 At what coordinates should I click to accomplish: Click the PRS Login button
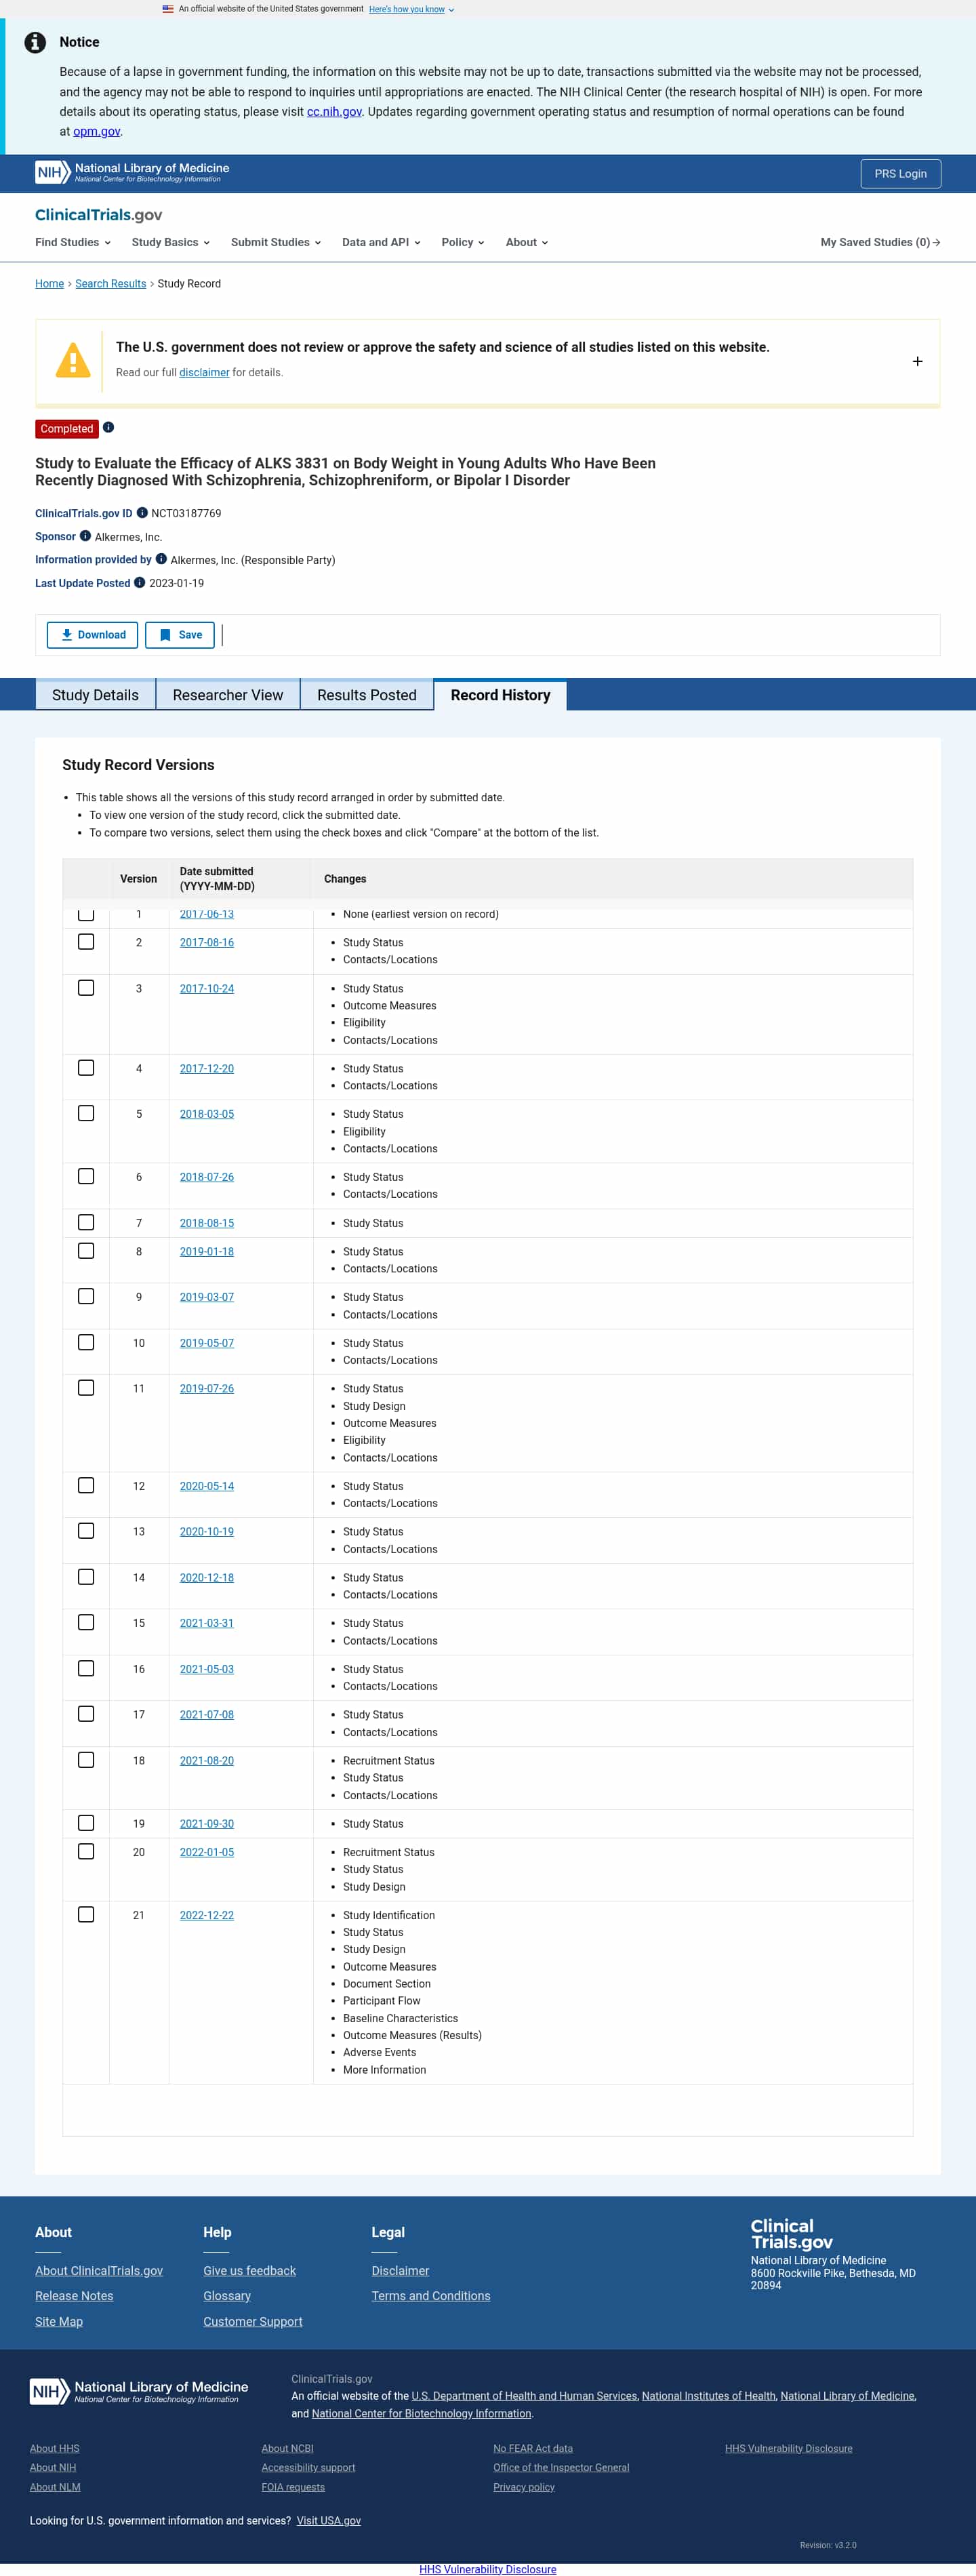(x=900, y=174)
